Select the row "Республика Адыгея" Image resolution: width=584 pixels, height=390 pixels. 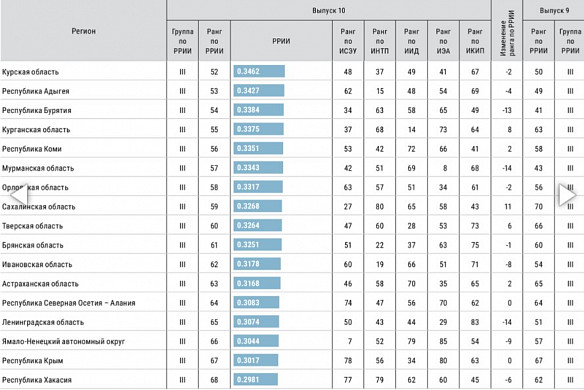click(292, 91)
